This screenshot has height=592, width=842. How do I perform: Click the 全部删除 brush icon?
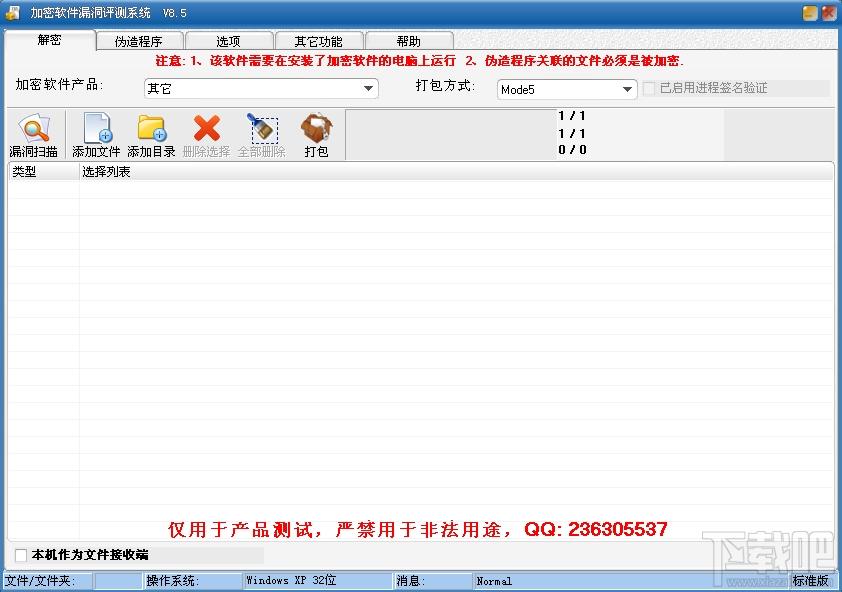coord(262,135)
